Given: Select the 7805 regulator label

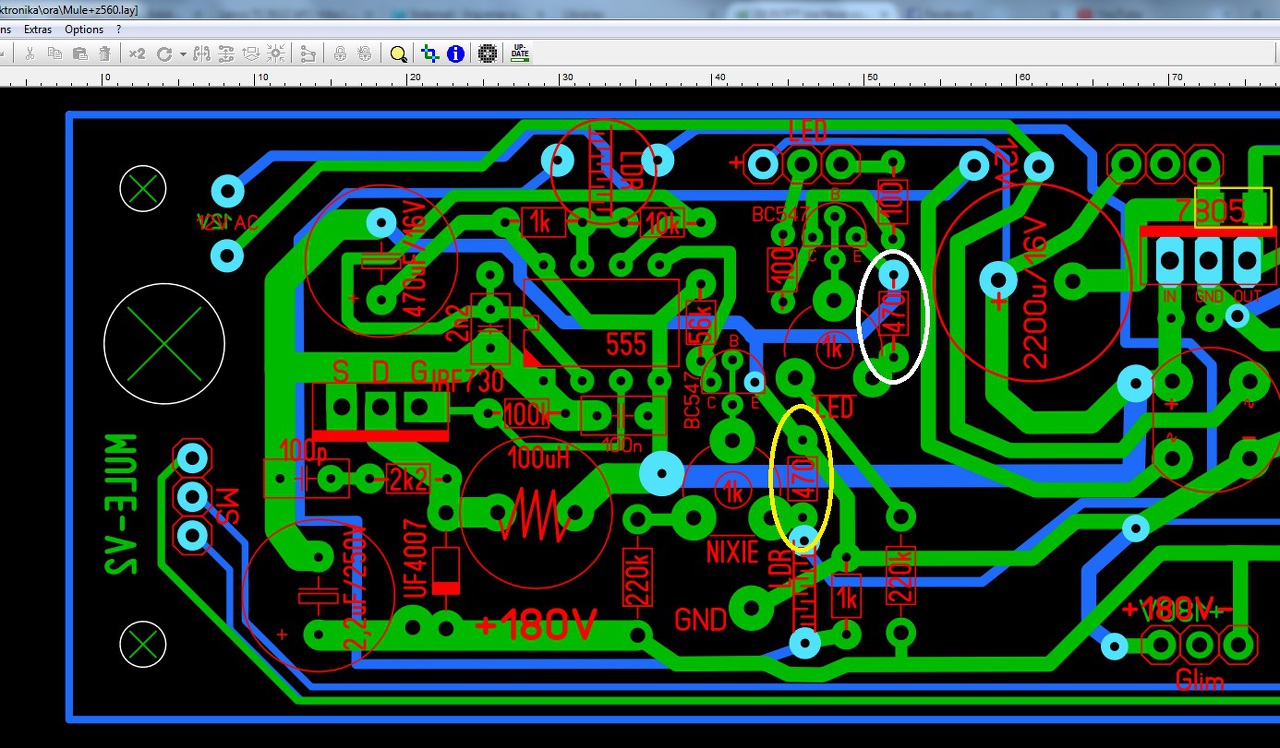Looking at the screenshot, I should point(1209,210).
